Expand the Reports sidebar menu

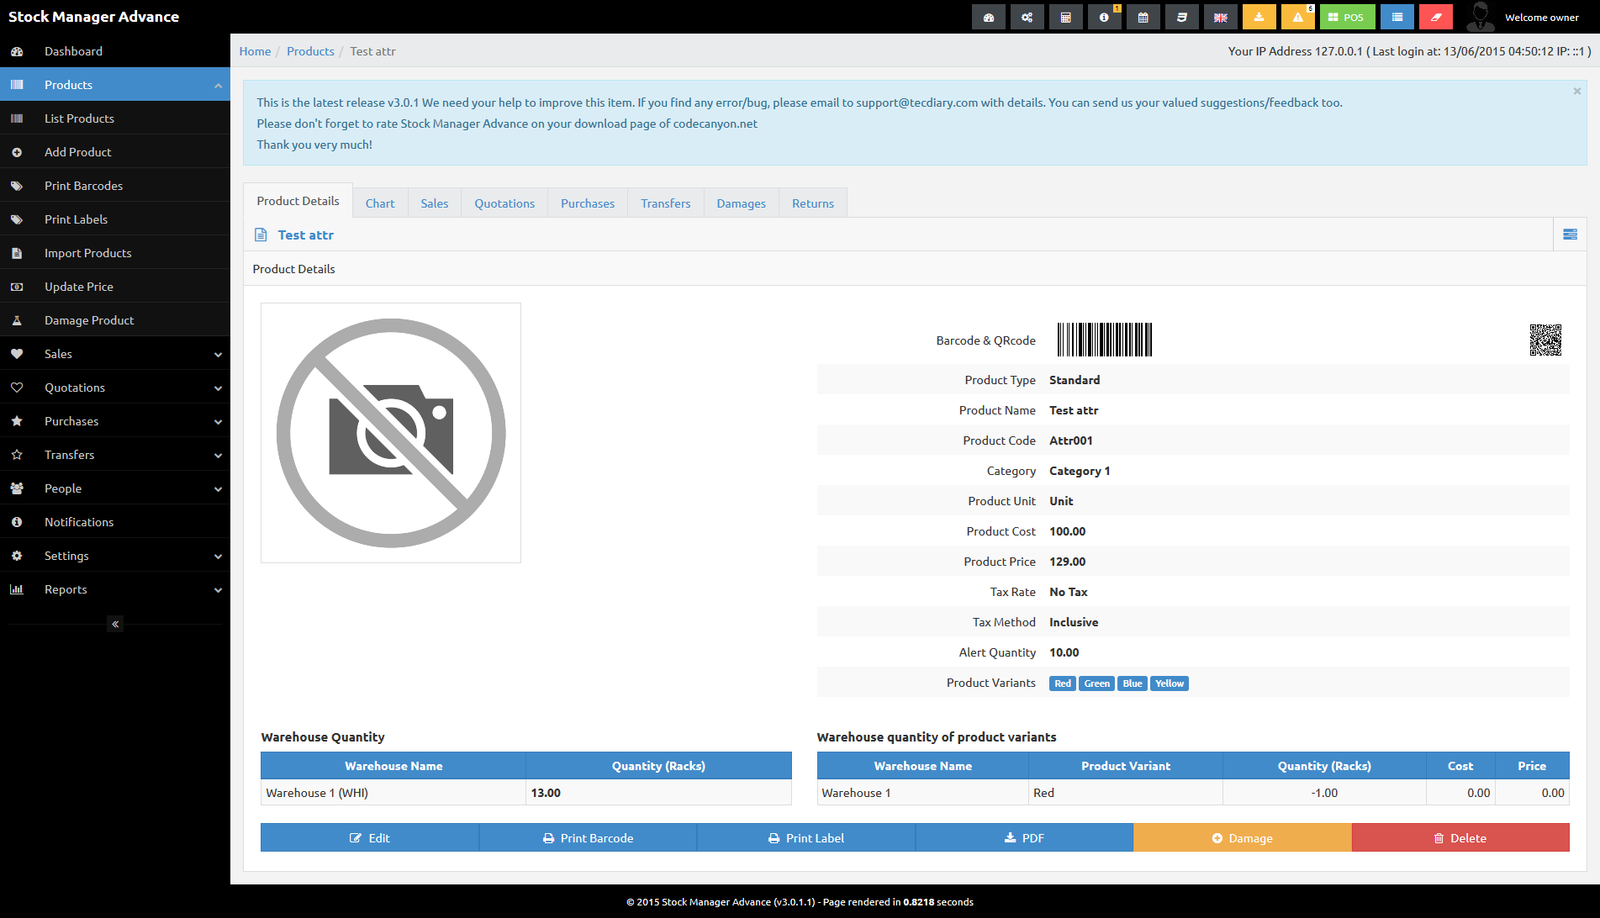point(115,590)
